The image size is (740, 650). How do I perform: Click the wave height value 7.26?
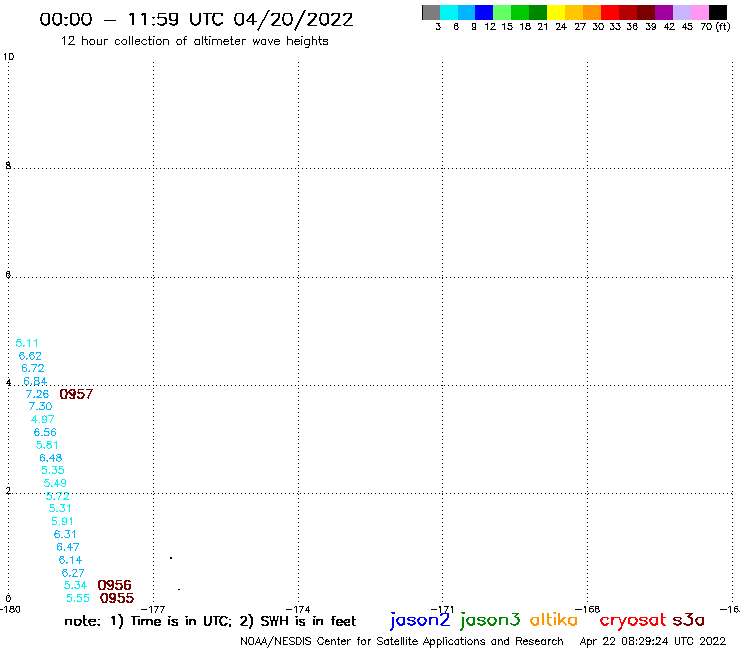[x=37, y=394]
